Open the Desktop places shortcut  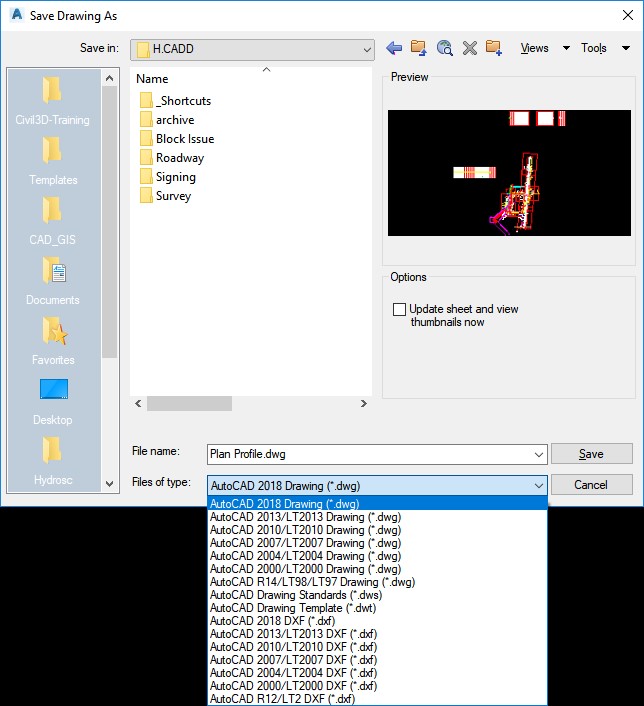coord(52,401)
